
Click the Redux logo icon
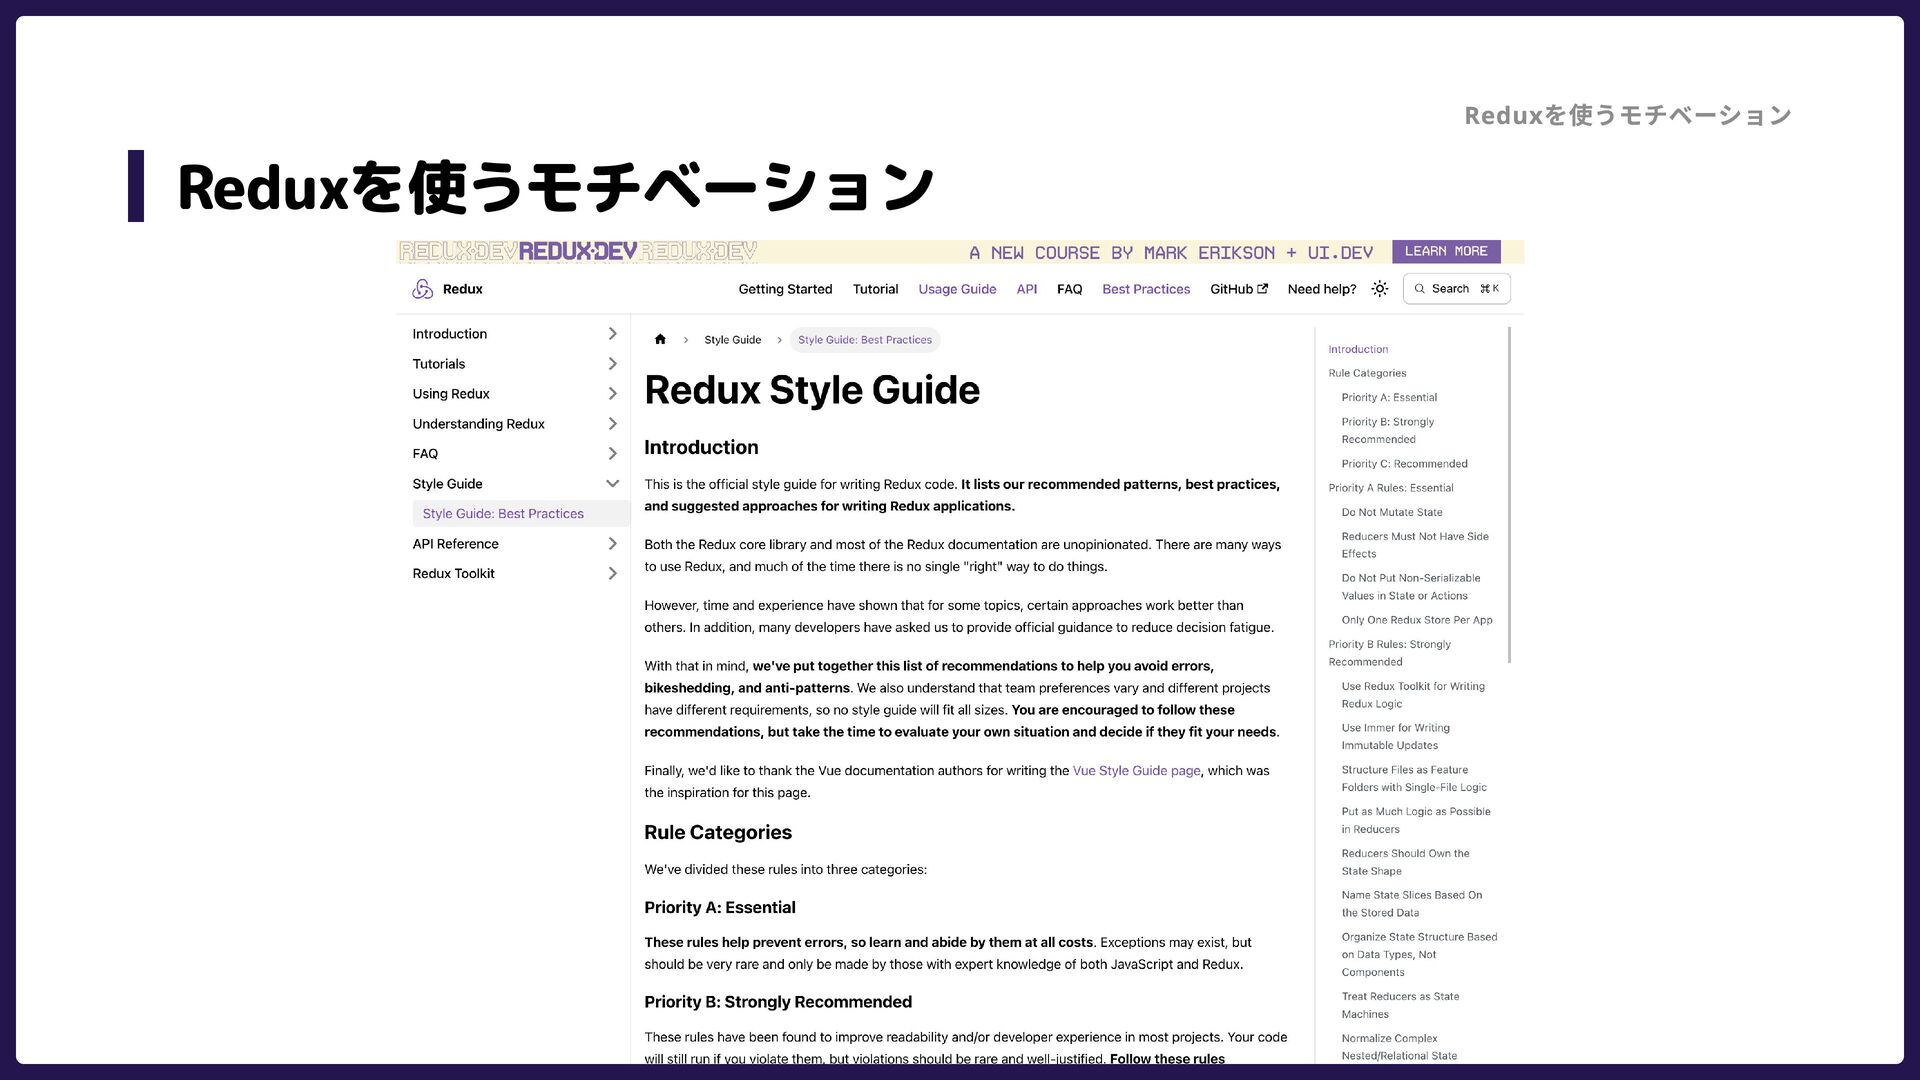(x=422, y=289)
